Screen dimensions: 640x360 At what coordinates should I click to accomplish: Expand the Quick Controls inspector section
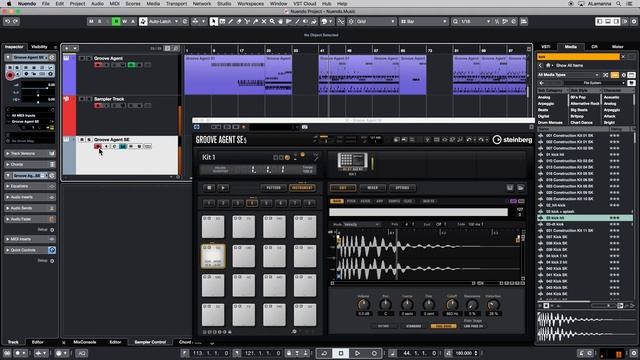29,250
